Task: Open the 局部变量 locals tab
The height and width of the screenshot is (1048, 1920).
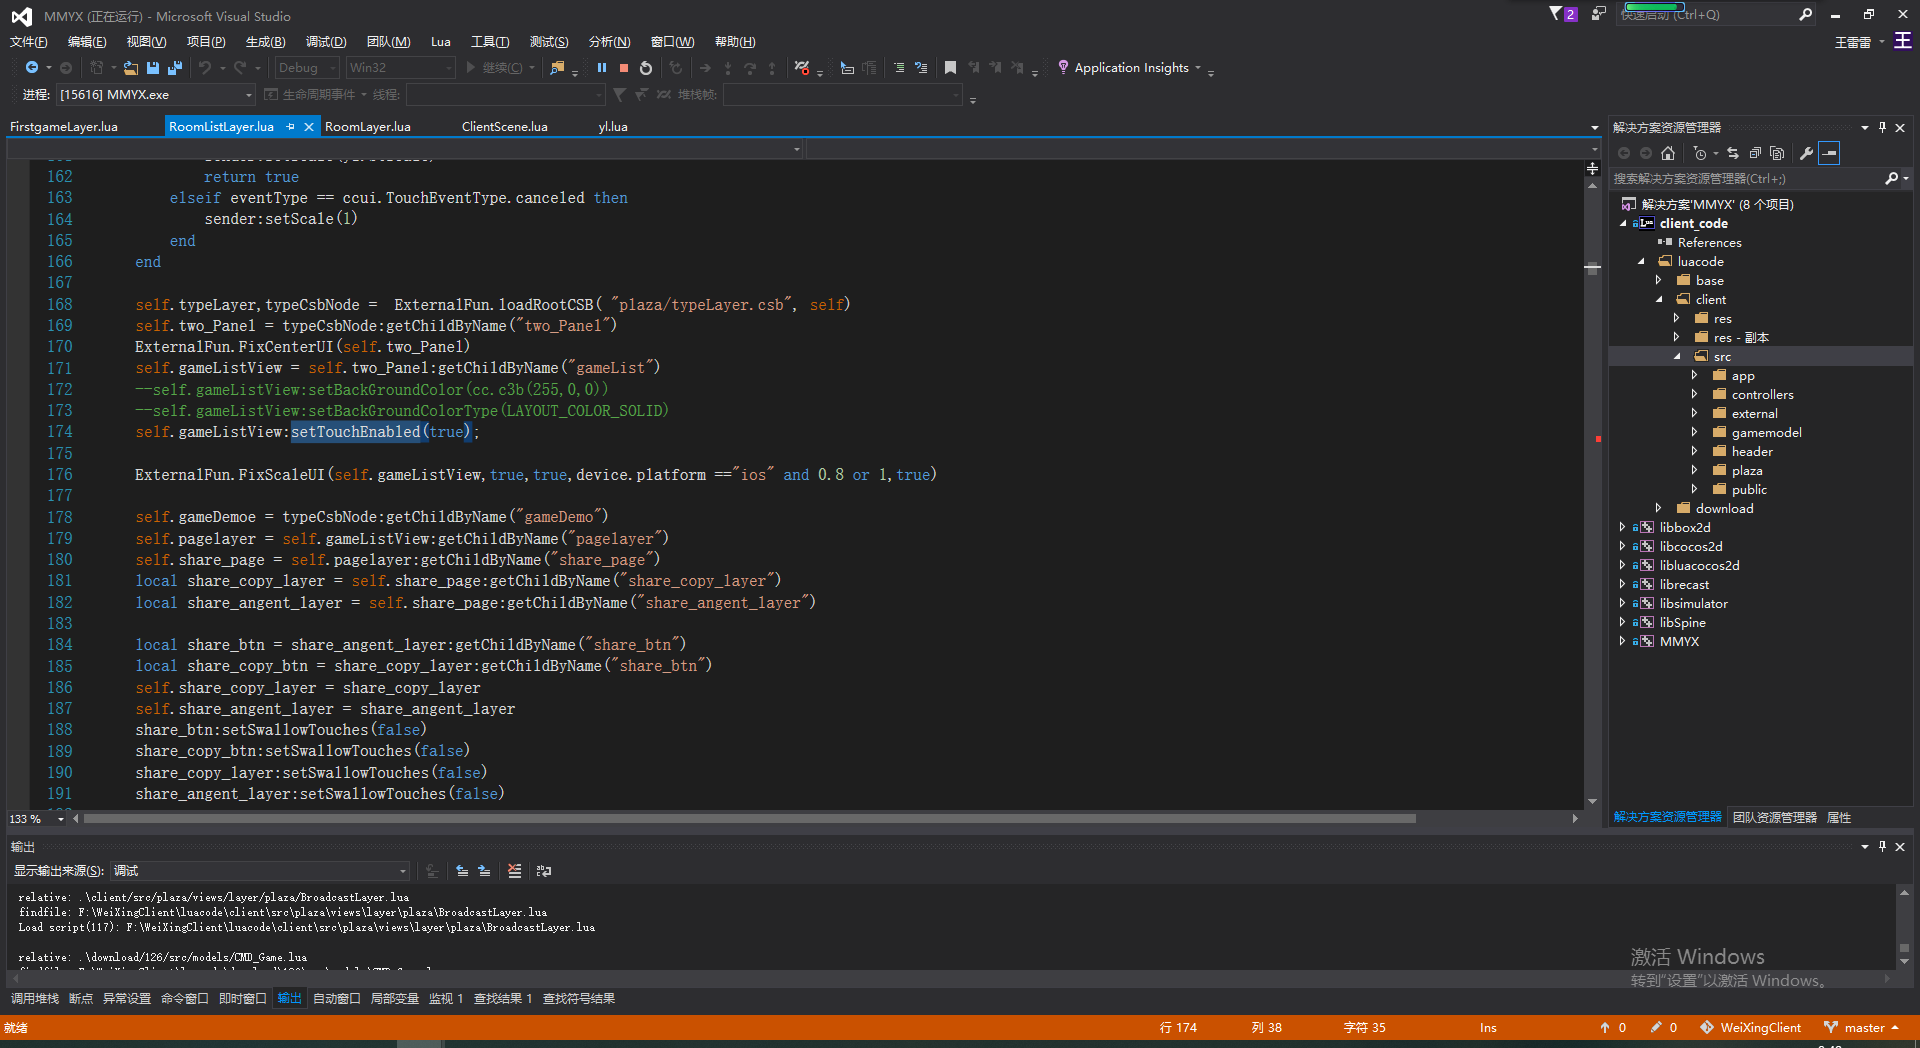Action: [x=395, y=999]
